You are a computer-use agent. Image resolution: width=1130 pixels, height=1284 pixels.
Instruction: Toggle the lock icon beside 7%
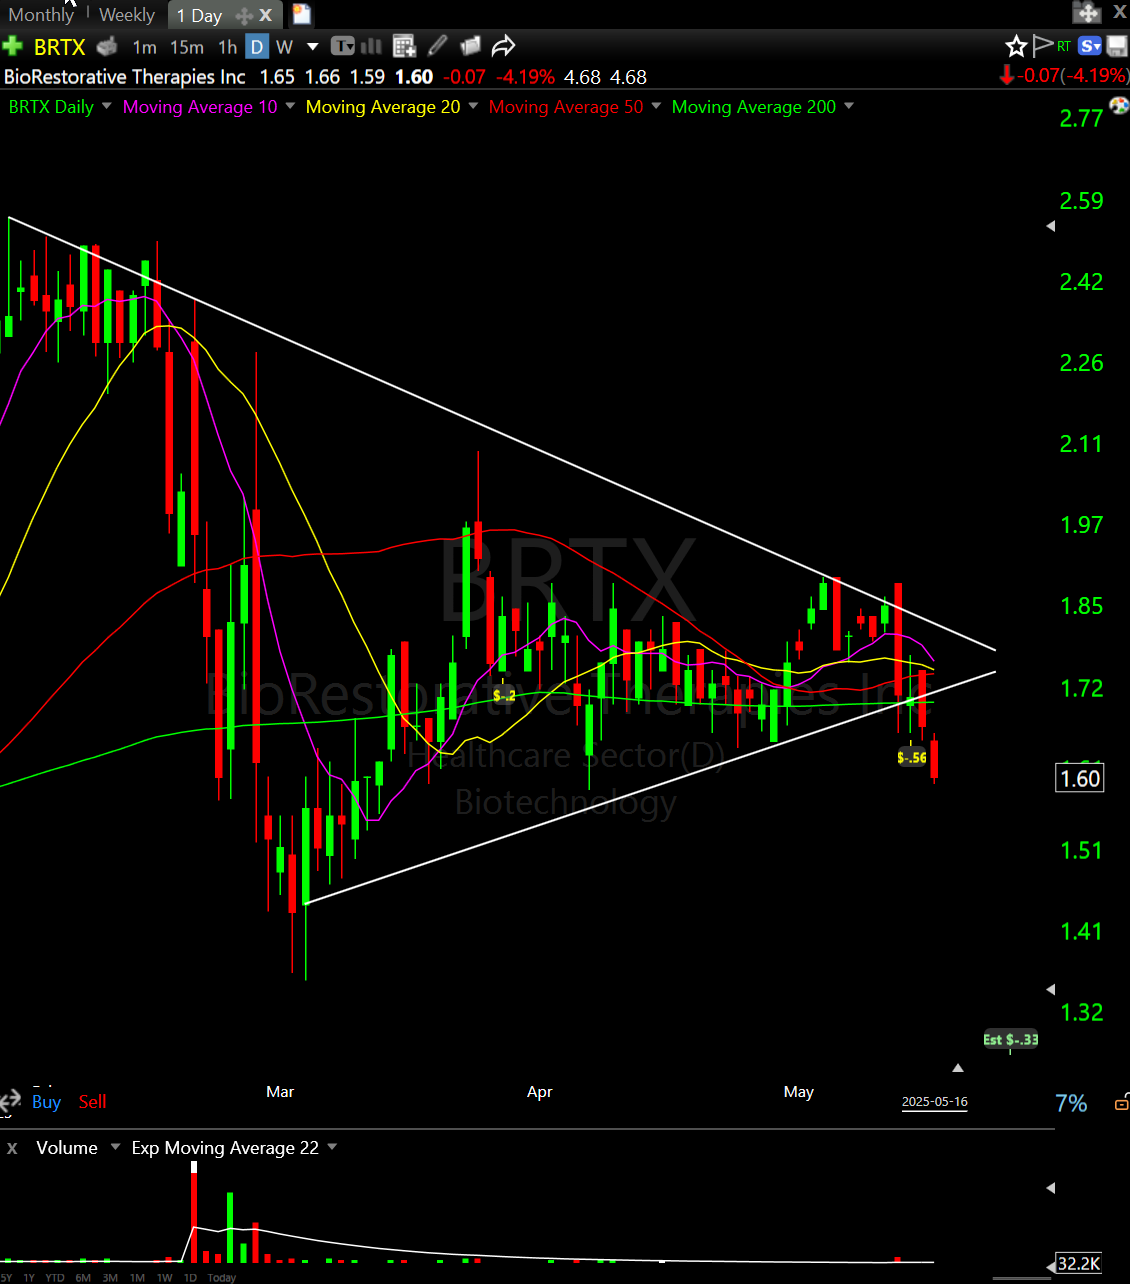1122,1104
